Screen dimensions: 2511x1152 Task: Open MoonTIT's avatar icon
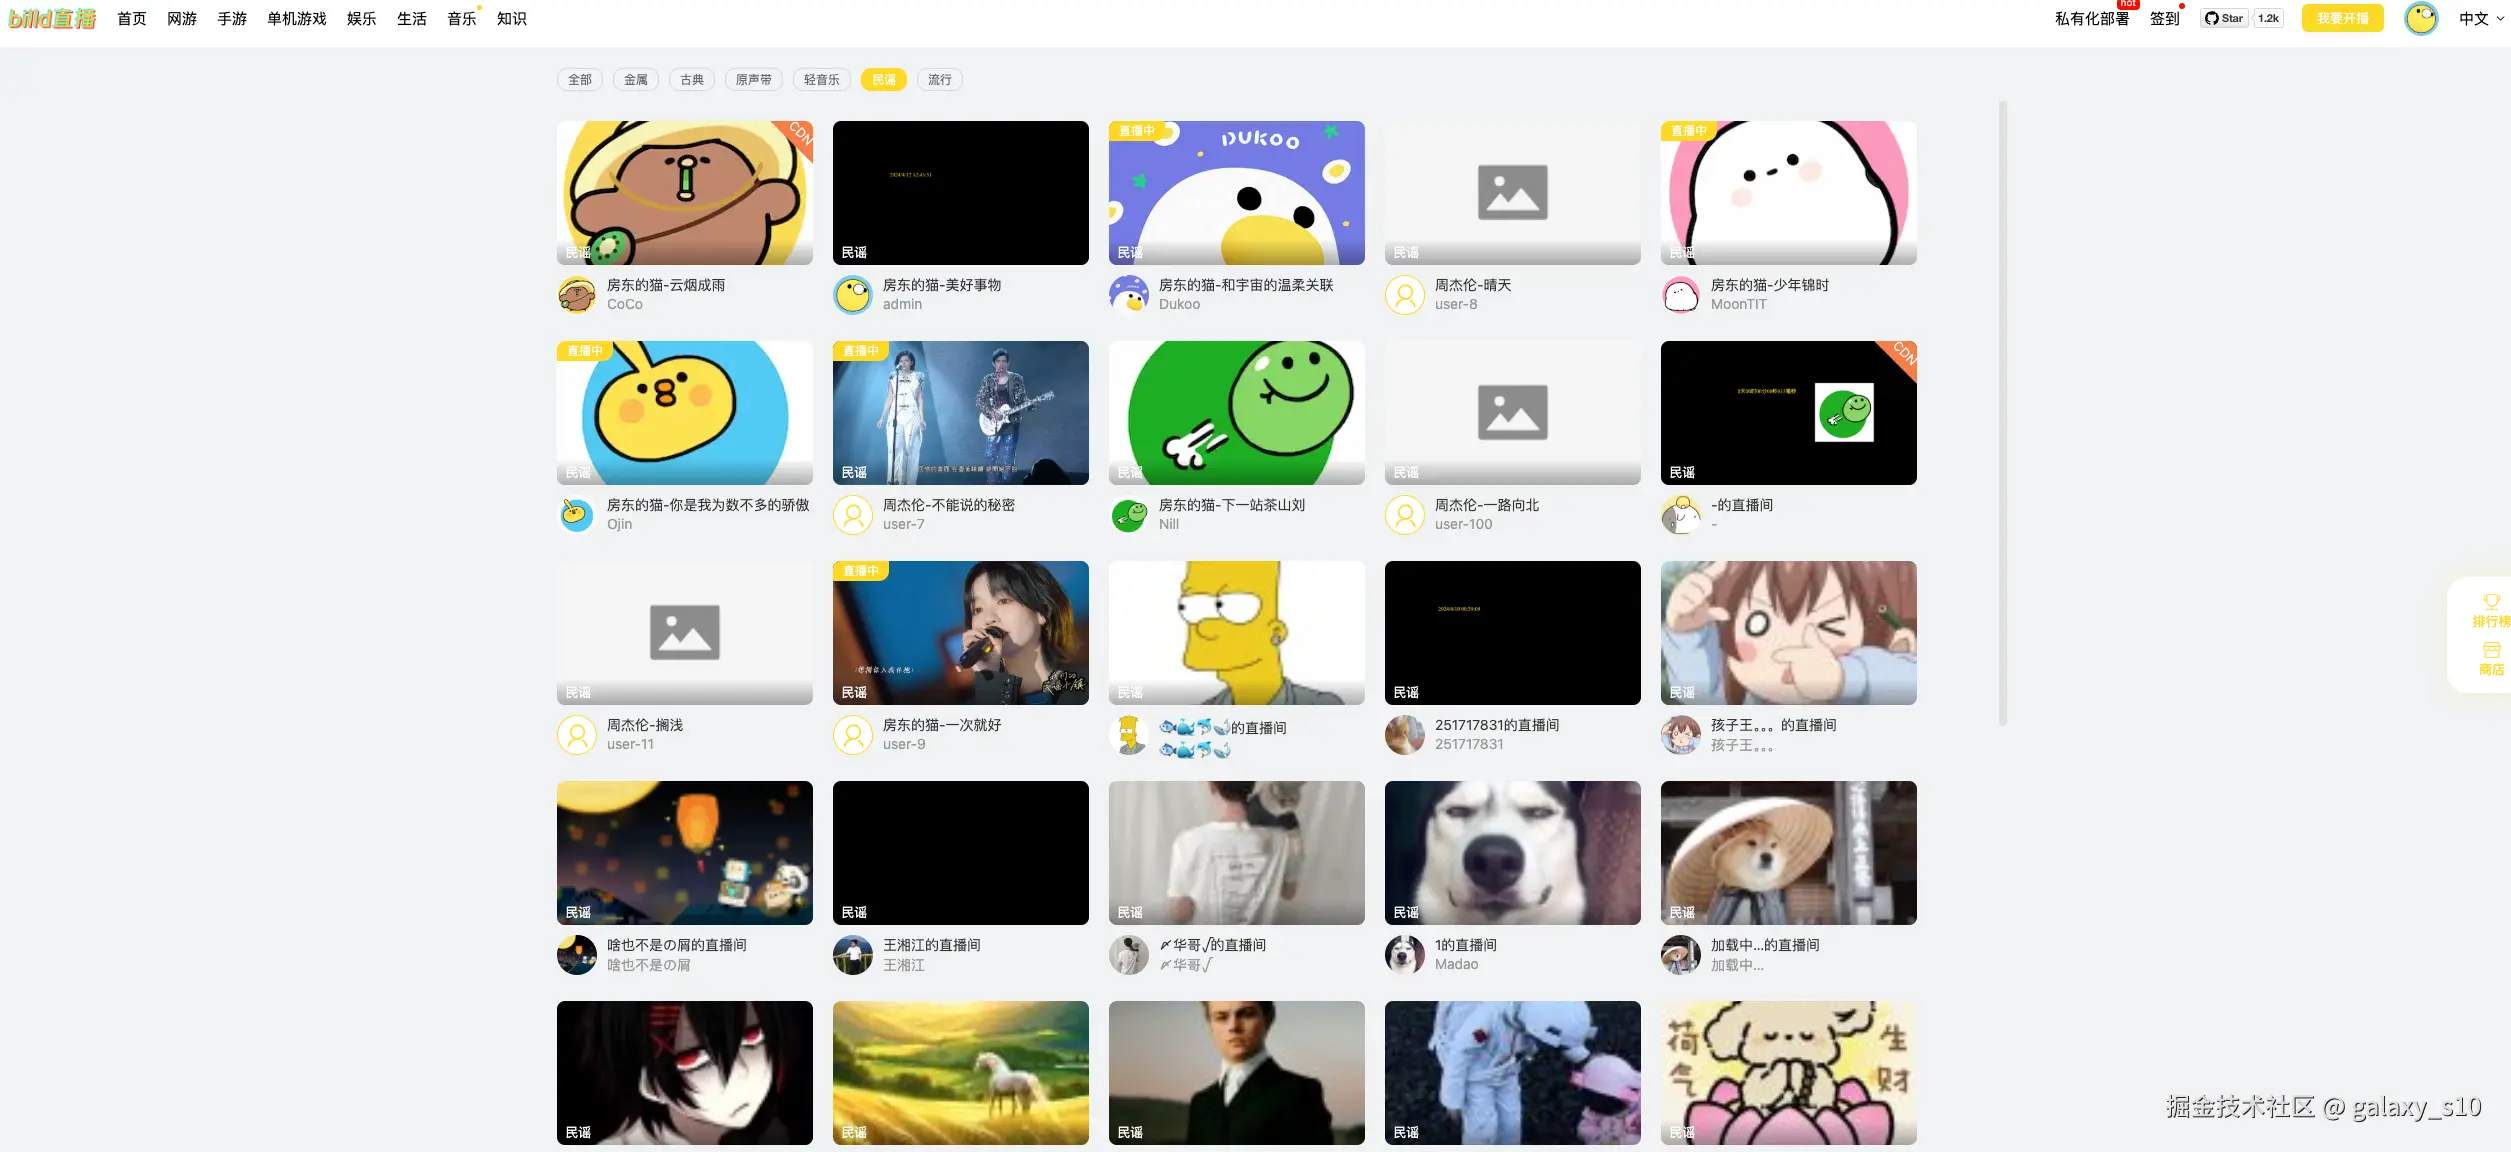point(1681,294)
